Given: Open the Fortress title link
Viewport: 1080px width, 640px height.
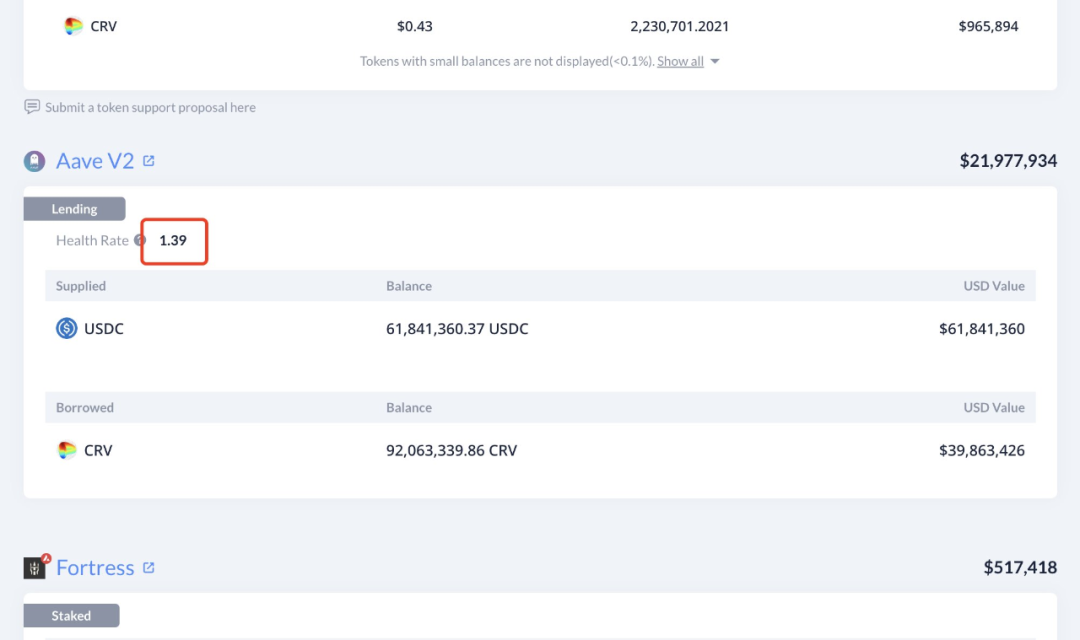Looking at the screenshot, I should (x=95, y=568).
